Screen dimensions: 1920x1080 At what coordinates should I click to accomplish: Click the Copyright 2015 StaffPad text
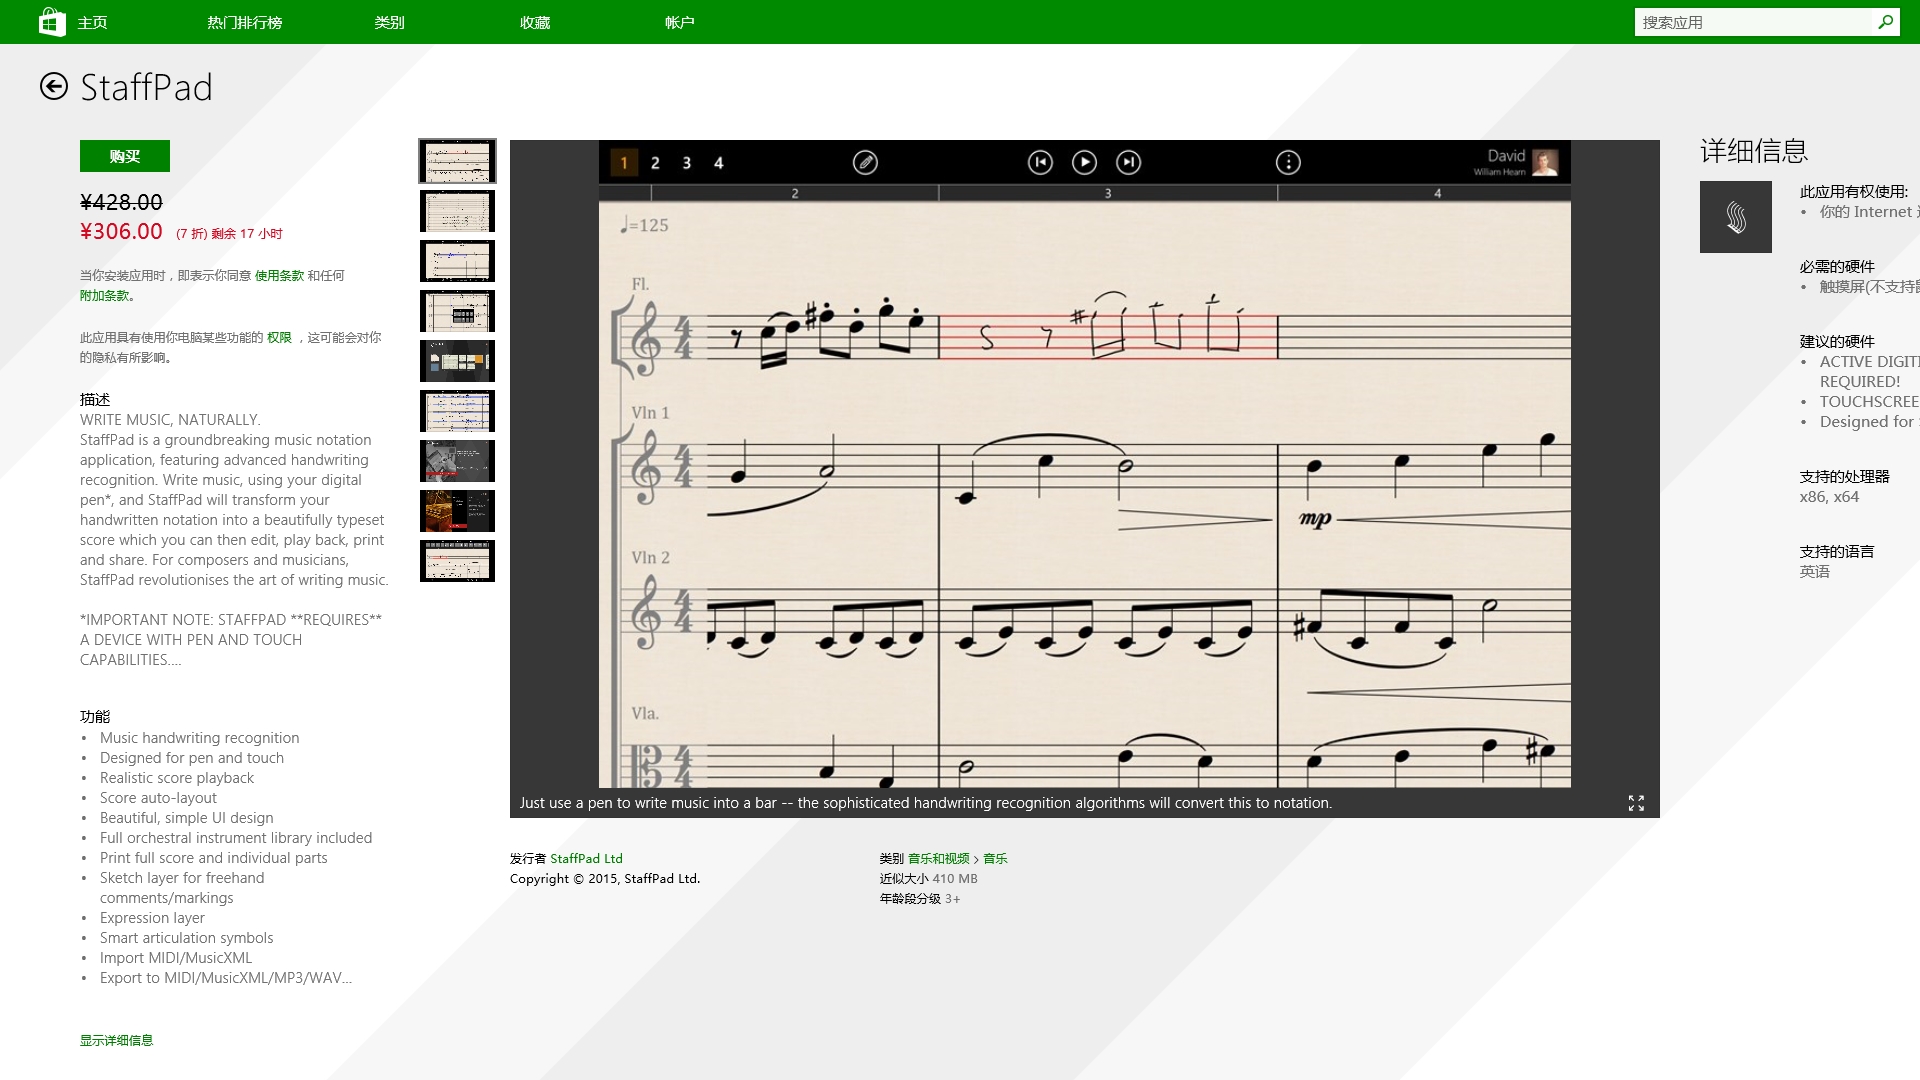click(x=605, y=878)
